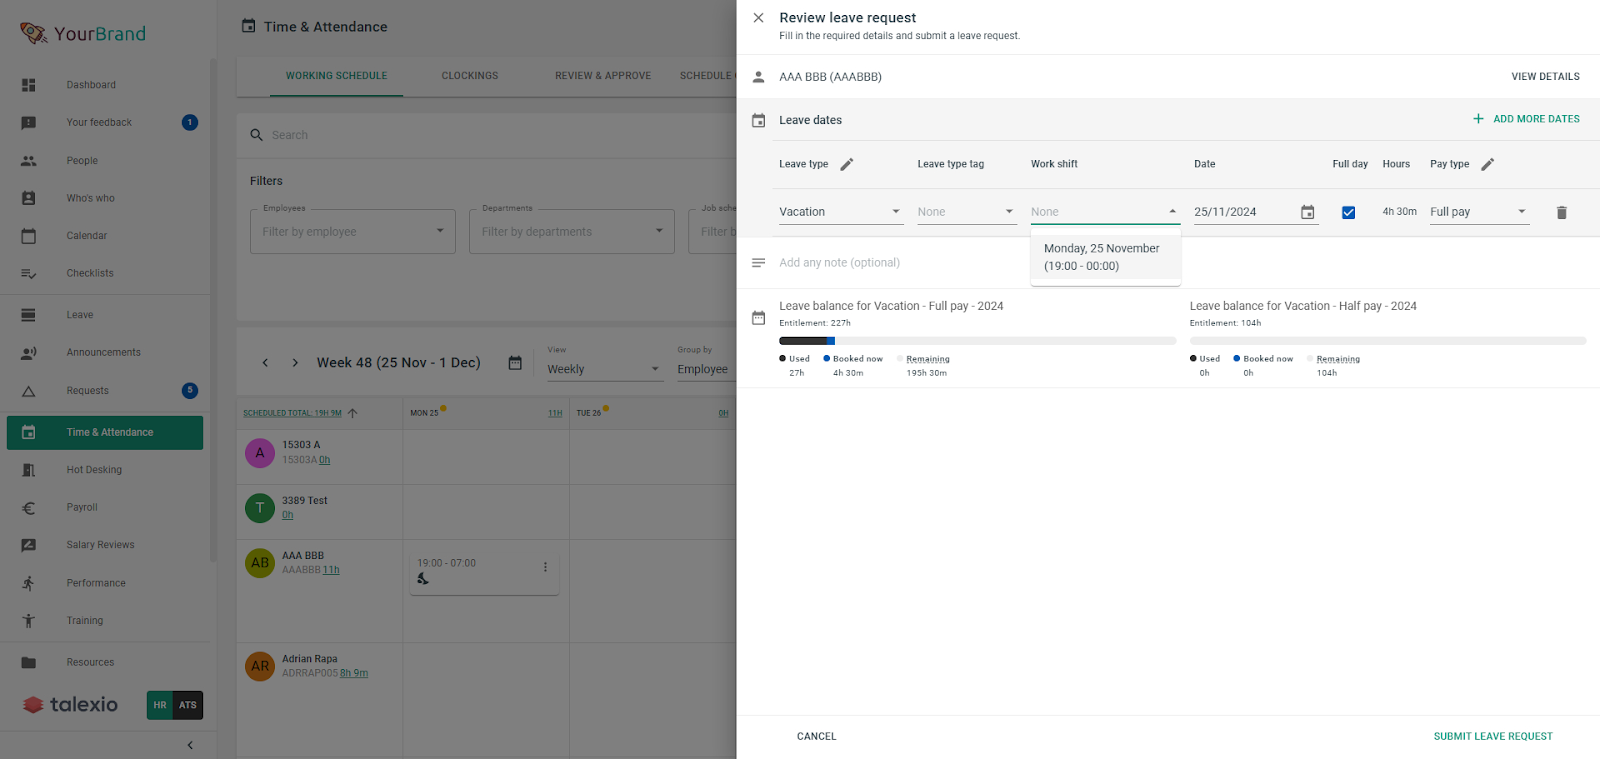The width and height of the screenshot is (1600, 759).
Task: Click the Payroll euro icon
Action: point(29,508)
